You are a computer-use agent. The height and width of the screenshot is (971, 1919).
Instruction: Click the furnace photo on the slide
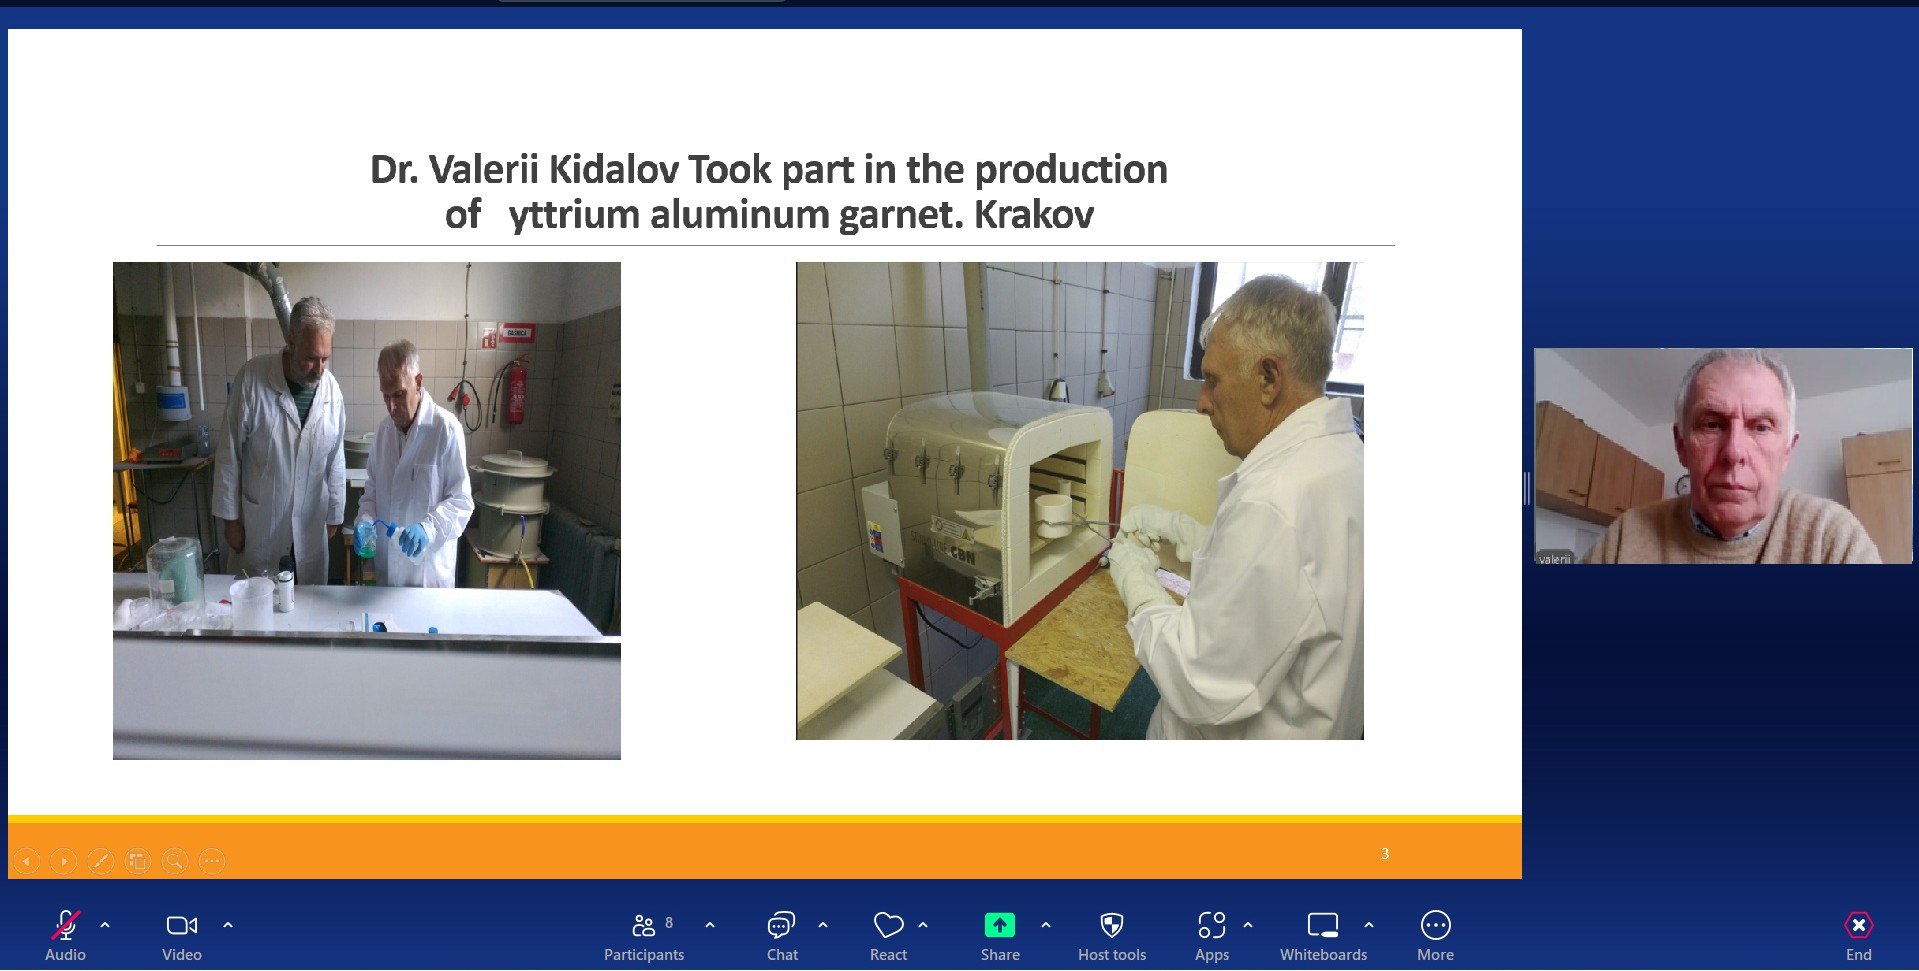(x=1080, y=501)
